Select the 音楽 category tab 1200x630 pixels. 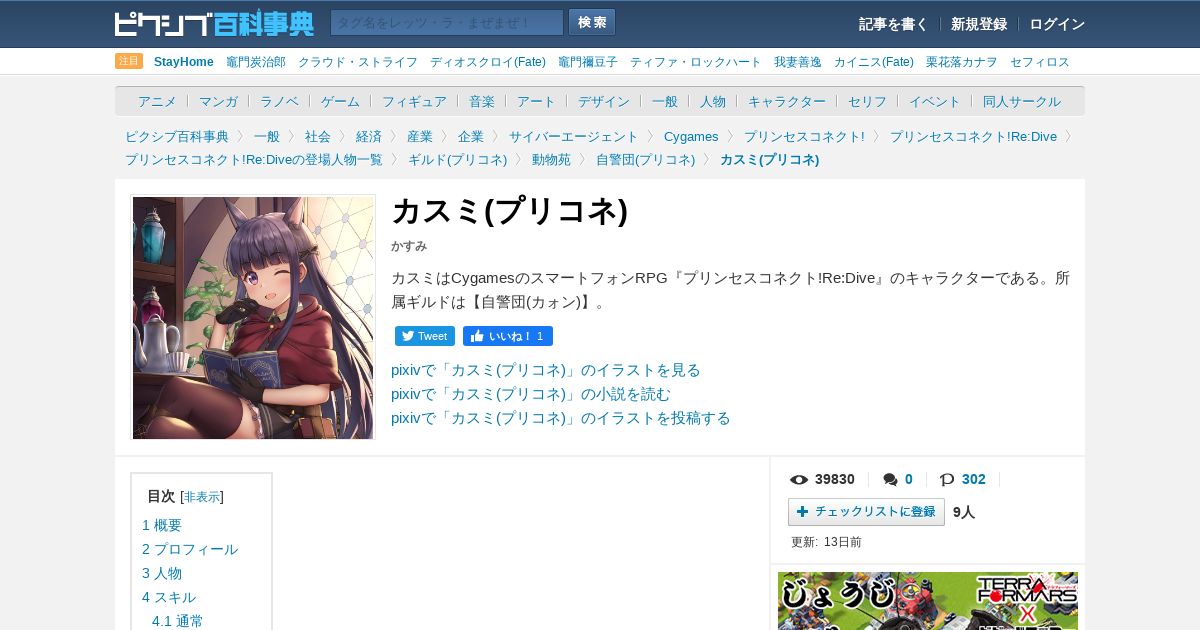pyautogui.click(x=482, y=102)
